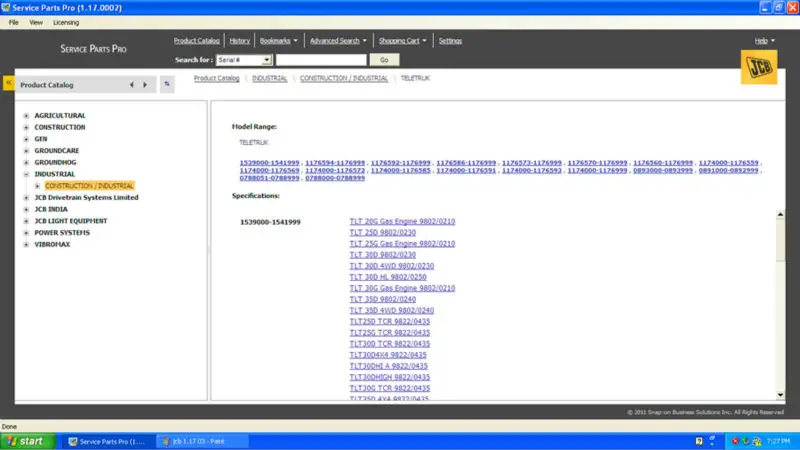Click the catalog sync icon button
The height and width of the screenshot is (450, 800).
(x=167, y=84)
